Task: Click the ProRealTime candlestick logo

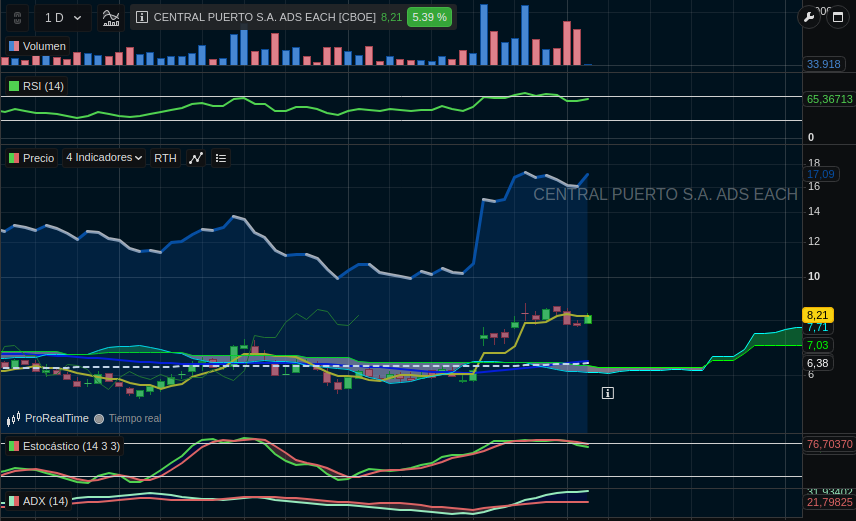Action: click(13, 419)
